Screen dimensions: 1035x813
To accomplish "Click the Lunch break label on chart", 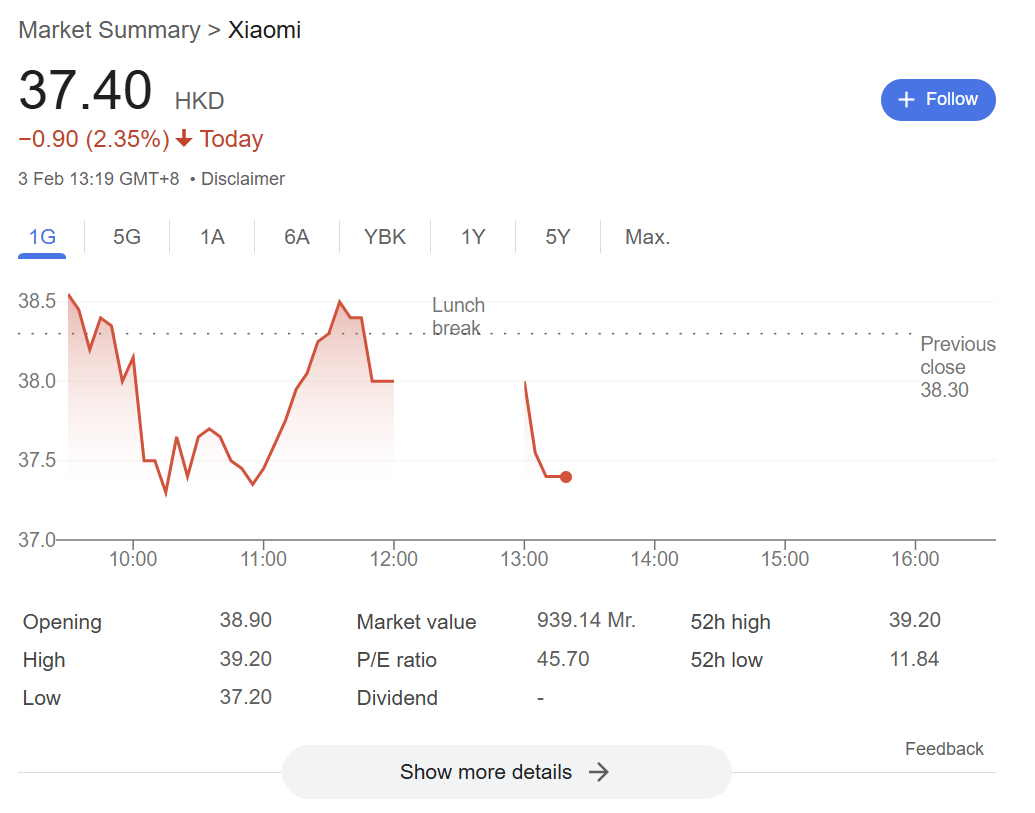I will 458,317.
